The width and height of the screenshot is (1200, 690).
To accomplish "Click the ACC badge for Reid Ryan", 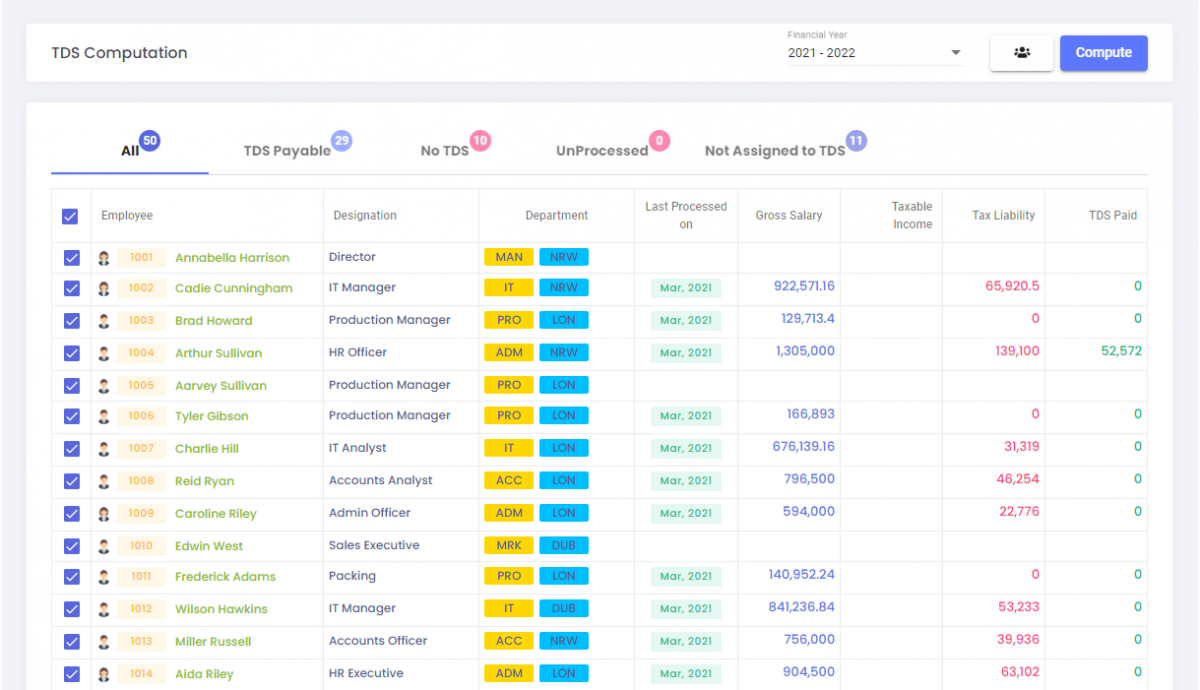I will point(508,480).
